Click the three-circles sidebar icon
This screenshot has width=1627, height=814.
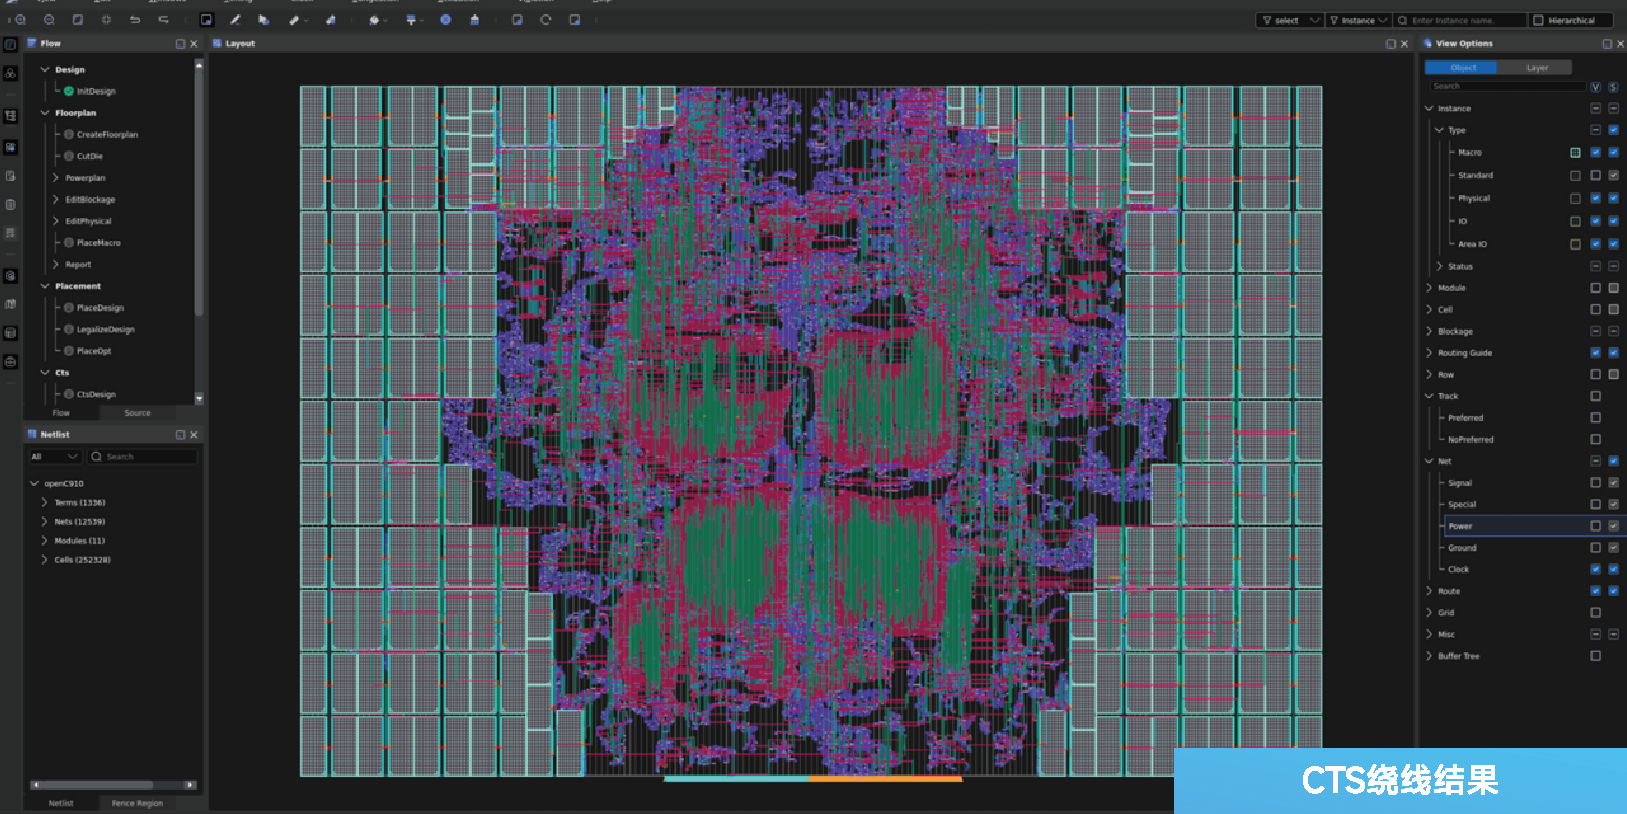10,73
